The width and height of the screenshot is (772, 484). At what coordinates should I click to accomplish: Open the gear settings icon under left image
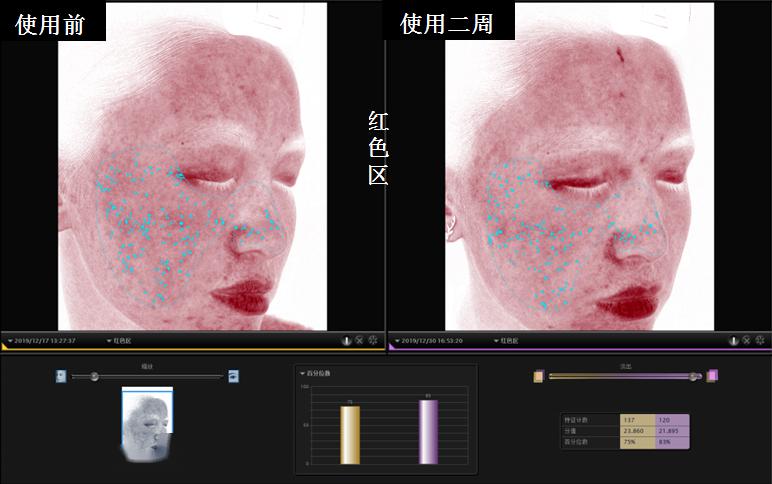373,340
